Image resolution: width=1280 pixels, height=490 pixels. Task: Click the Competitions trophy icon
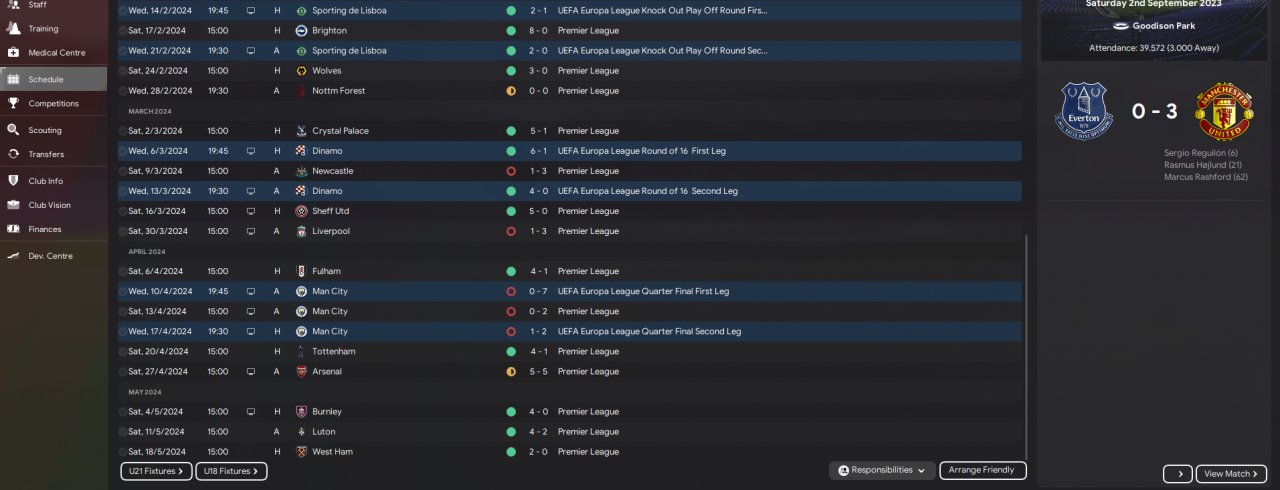(13, 103)
